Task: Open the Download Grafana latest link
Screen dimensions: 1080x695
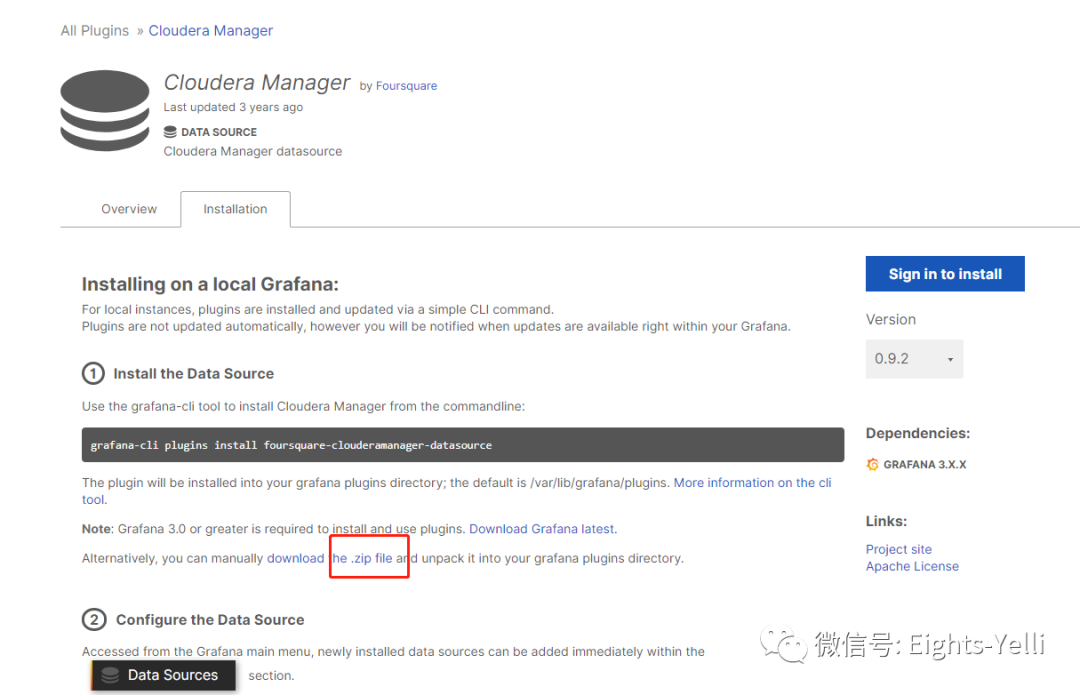Action: tap(541, 529)
